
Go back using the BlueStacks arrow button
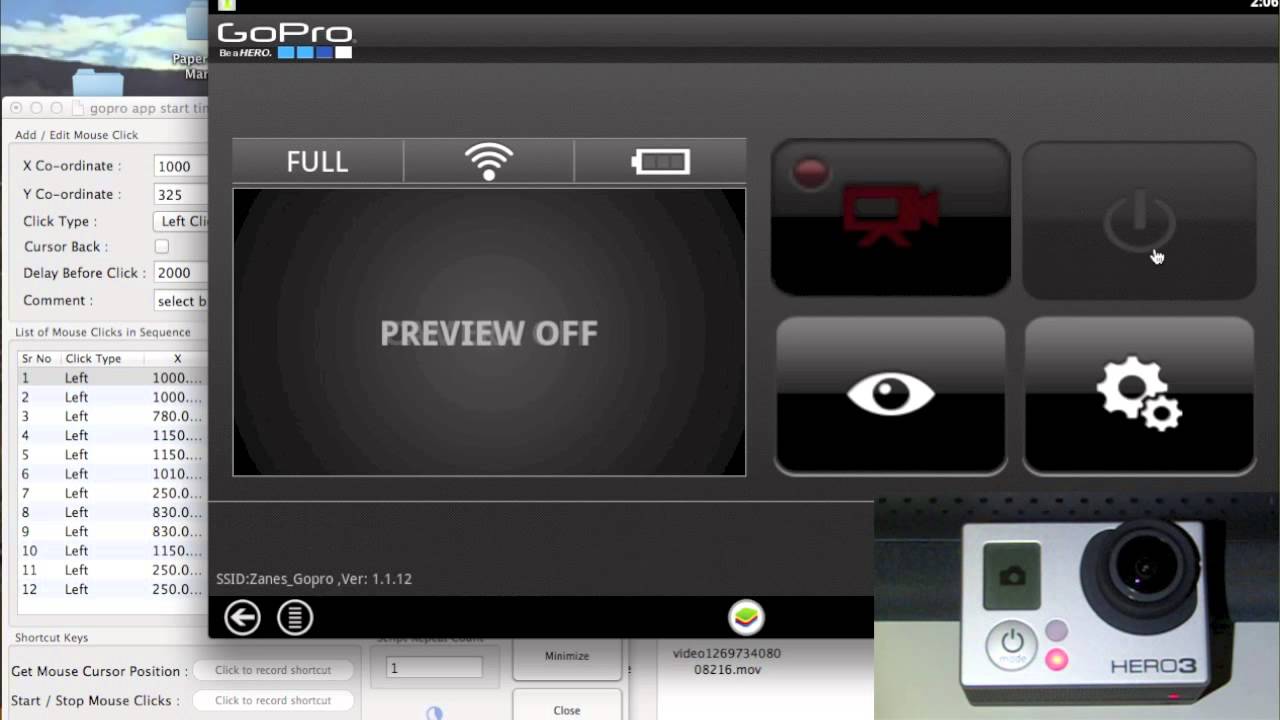tap(242, 617)
